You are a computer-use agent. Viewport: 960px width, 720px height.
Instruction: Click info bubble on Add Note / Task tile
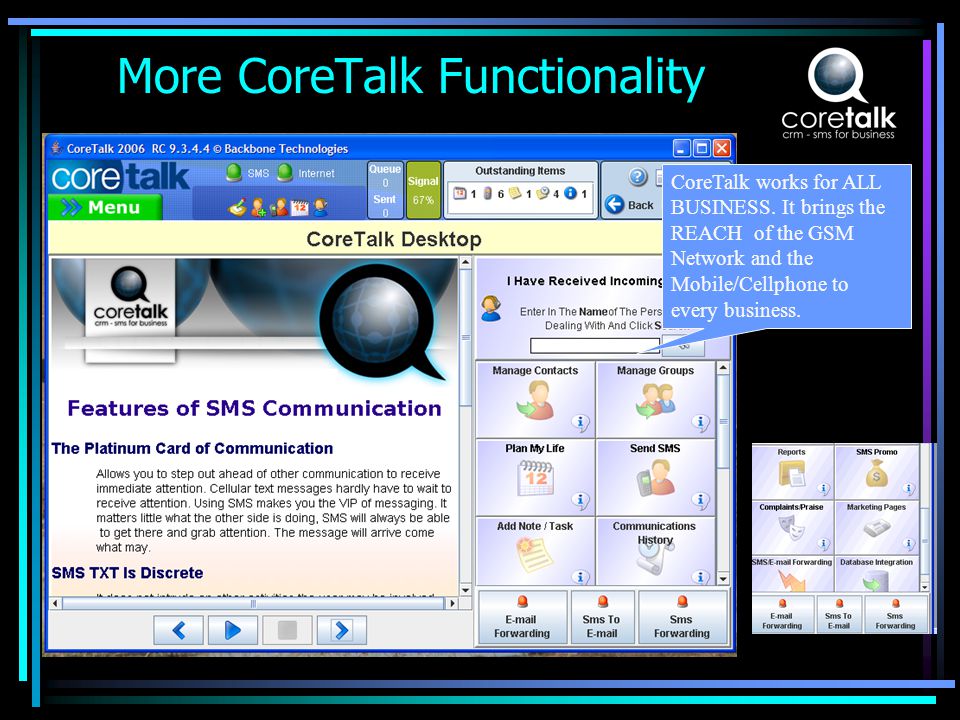click(x=580, y=577)
